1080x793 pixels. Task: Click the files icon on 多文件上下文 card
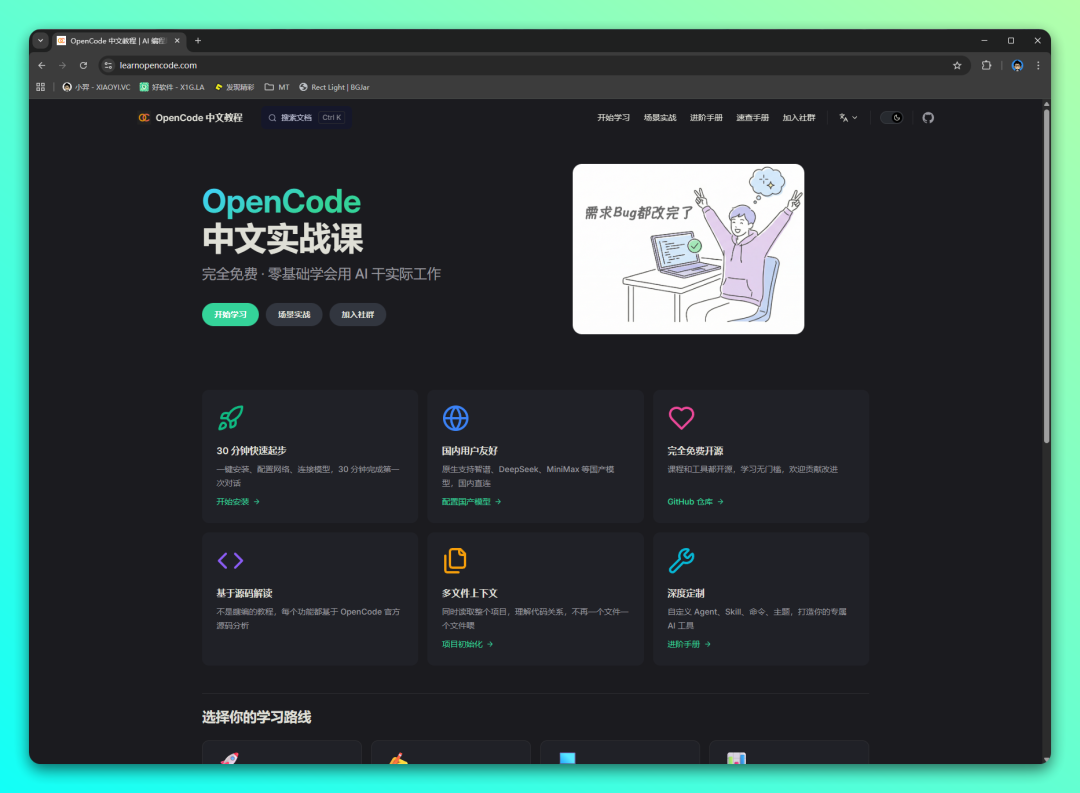coord(455,560)
